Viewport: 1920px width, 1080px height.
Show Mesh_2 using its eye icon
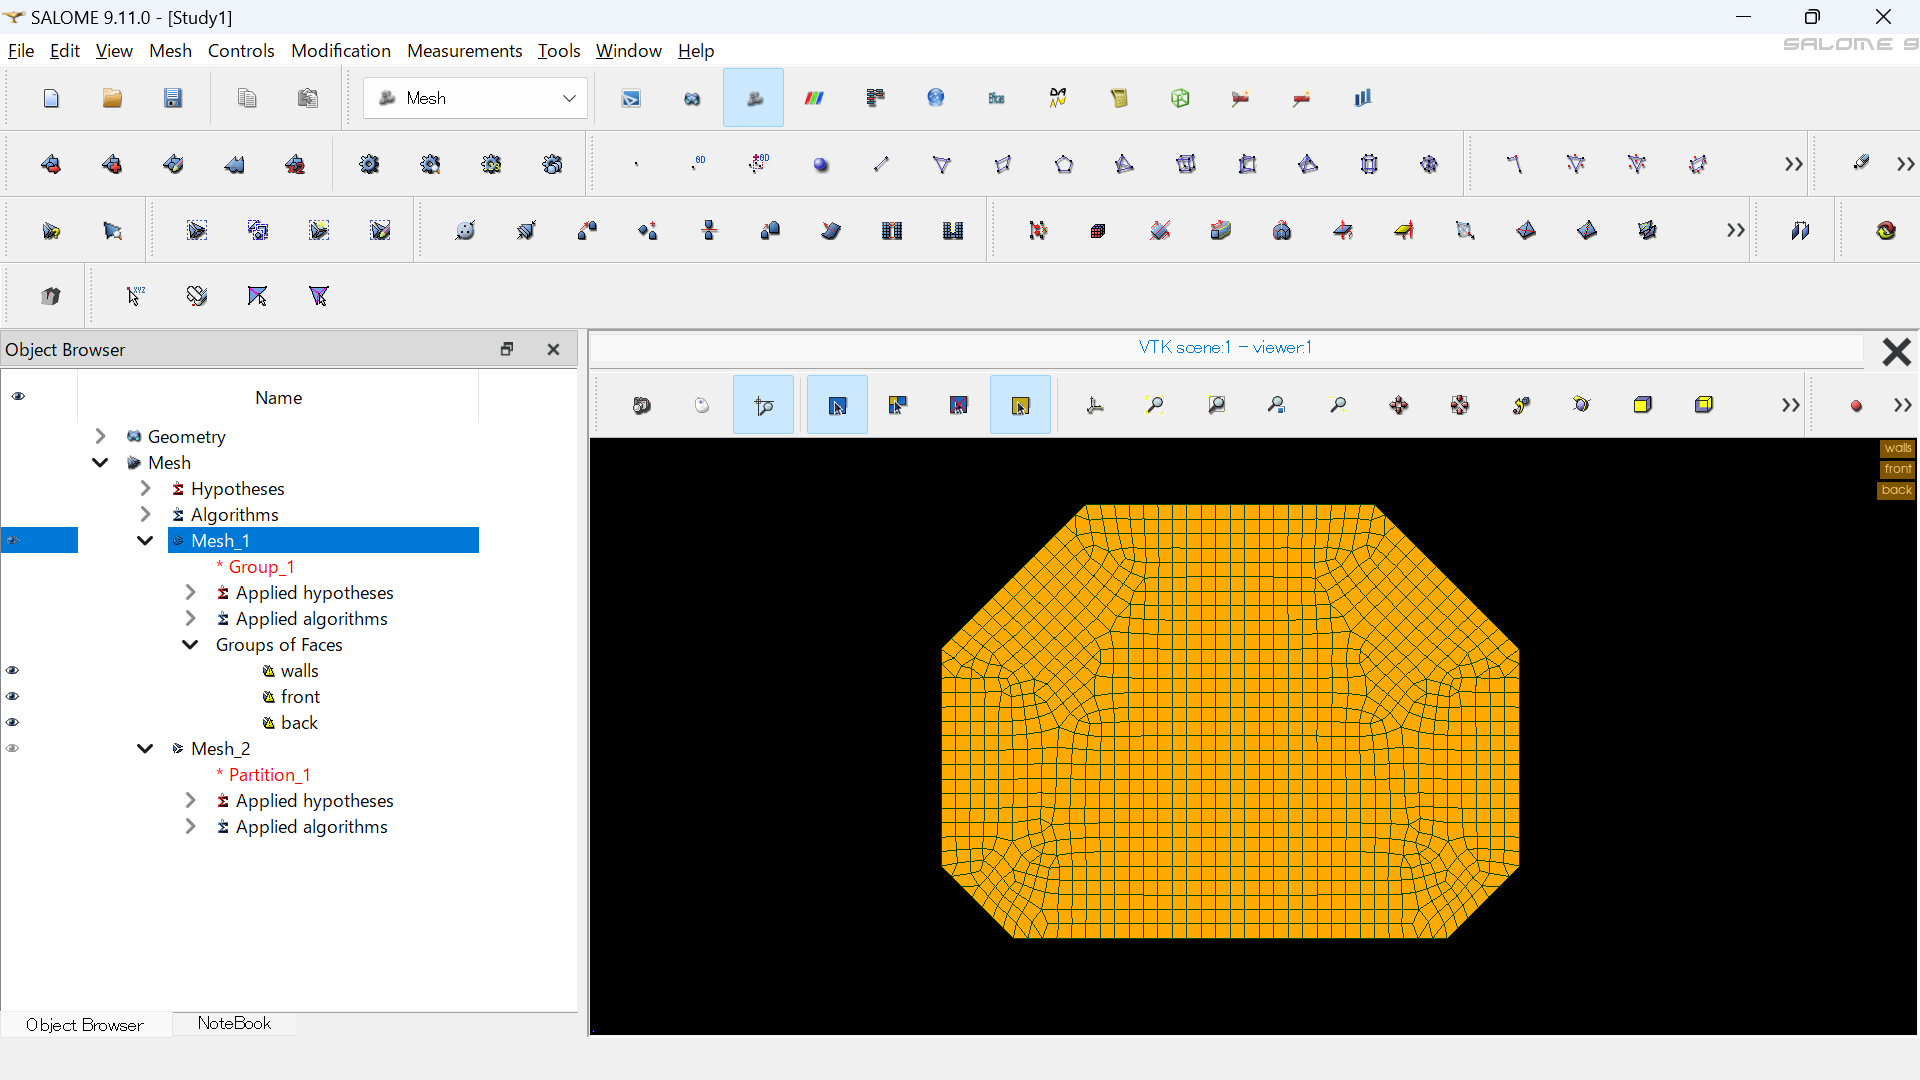(13, 749)
